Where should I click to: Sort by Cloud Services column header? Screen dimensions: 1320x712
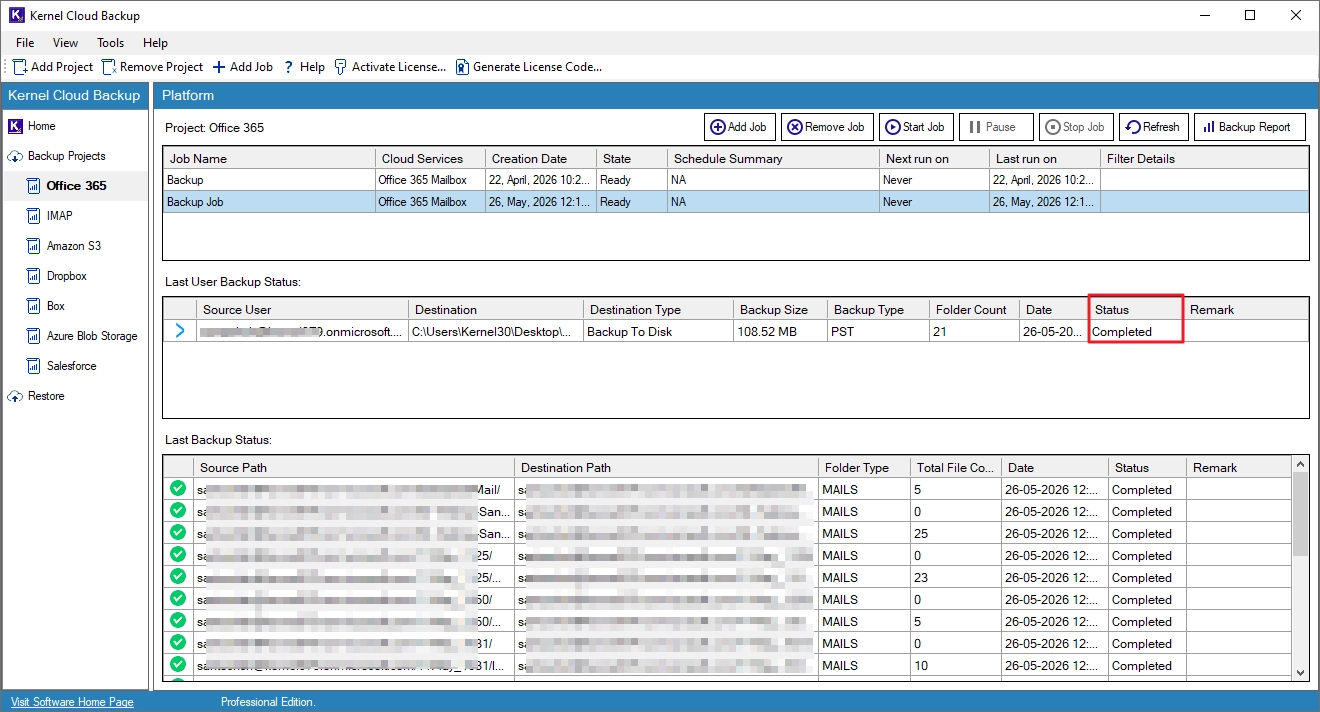coord(431,158)
